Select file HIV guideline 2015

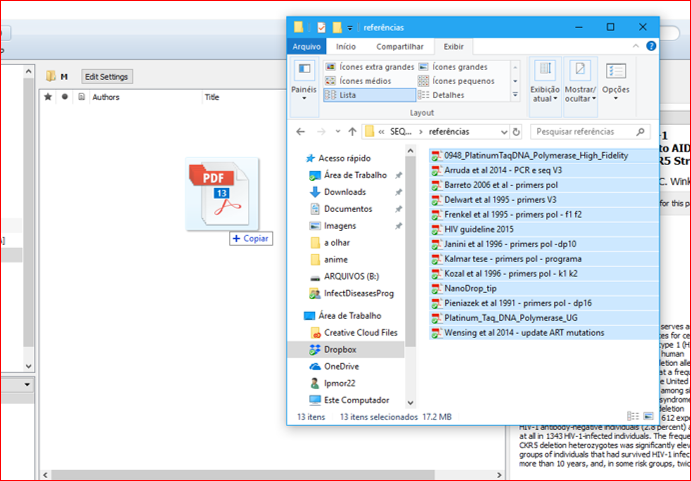click(479, 229)
